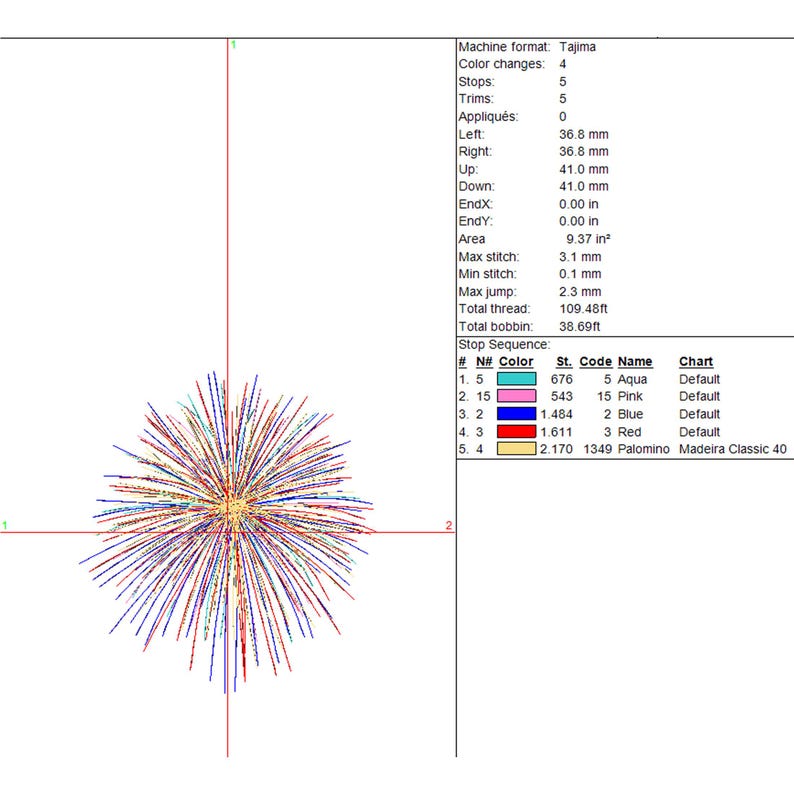Viewport: 794px width, 794px height.
Task: Click the 'Chart' column header
Action: pyautogui.click(x=696, y=362)
